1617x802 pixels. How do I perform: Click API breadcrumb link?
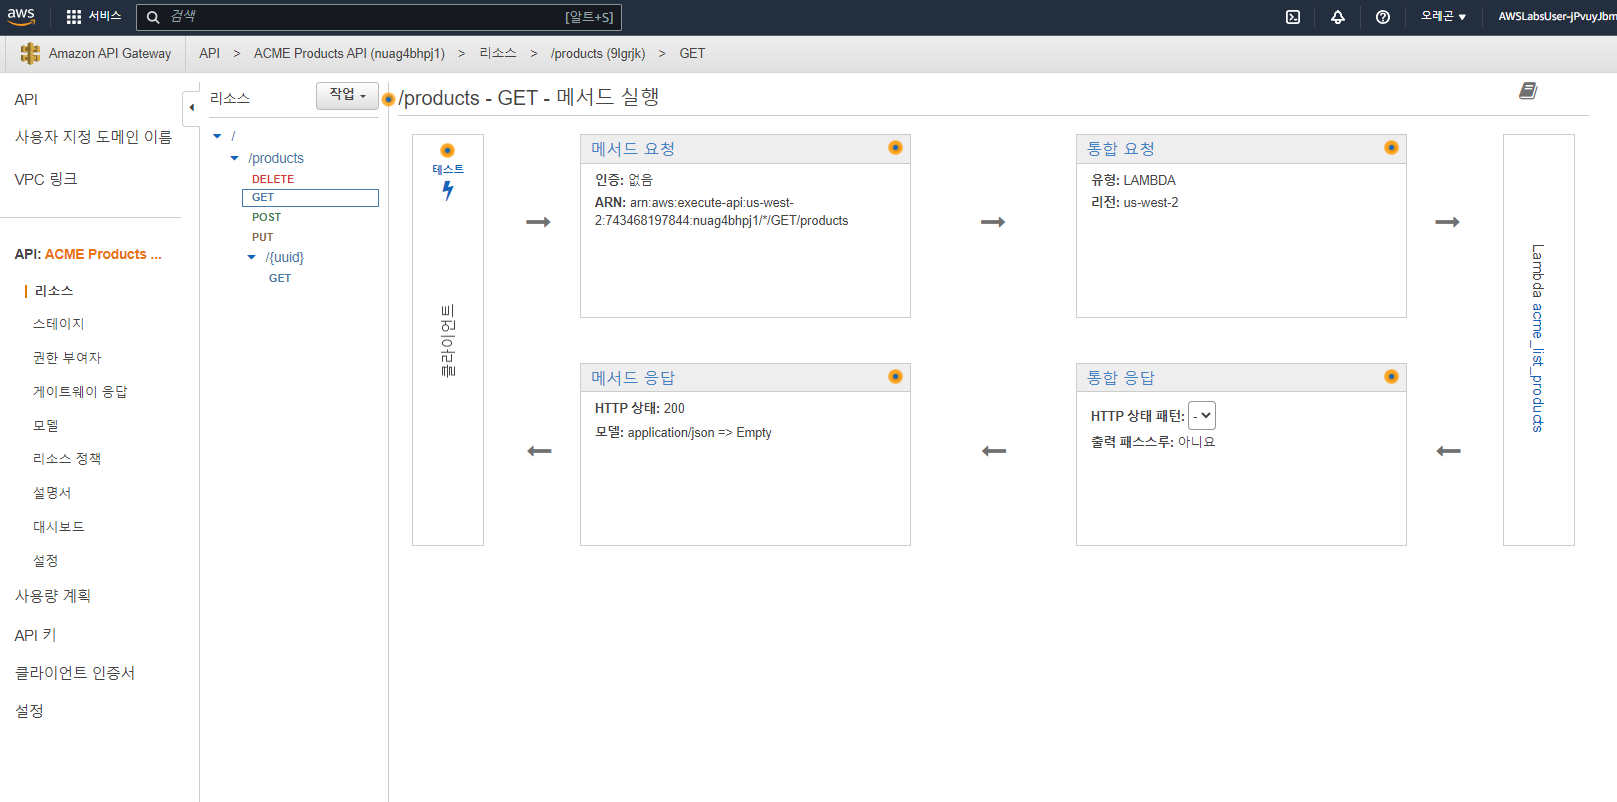[209, 53]
